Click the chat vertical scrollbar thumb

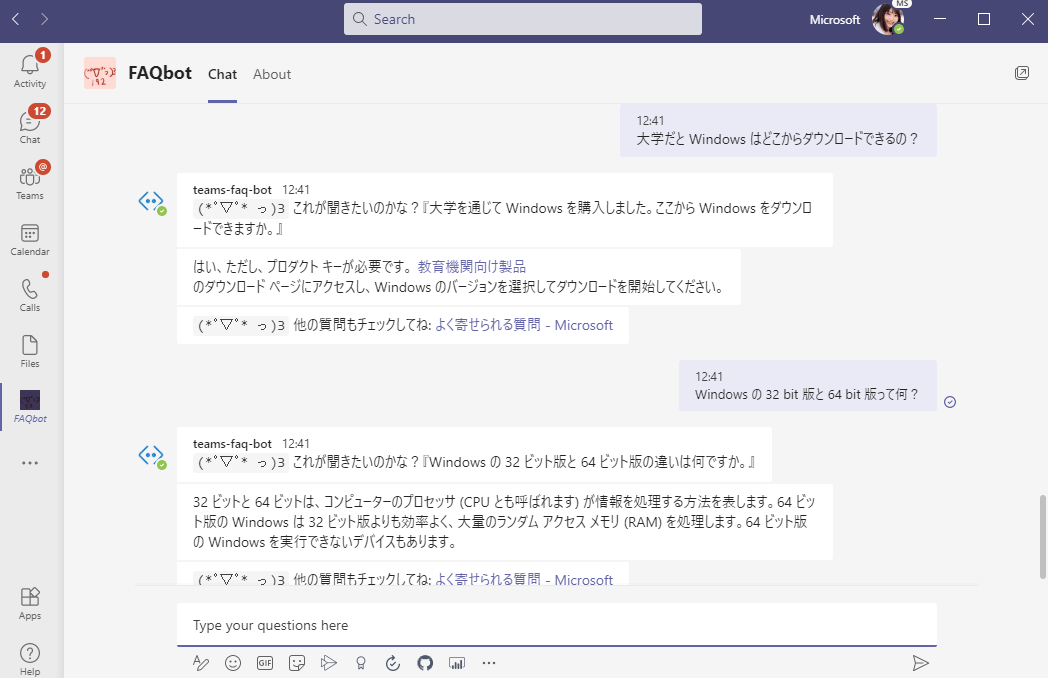[x=1043, y=537]
